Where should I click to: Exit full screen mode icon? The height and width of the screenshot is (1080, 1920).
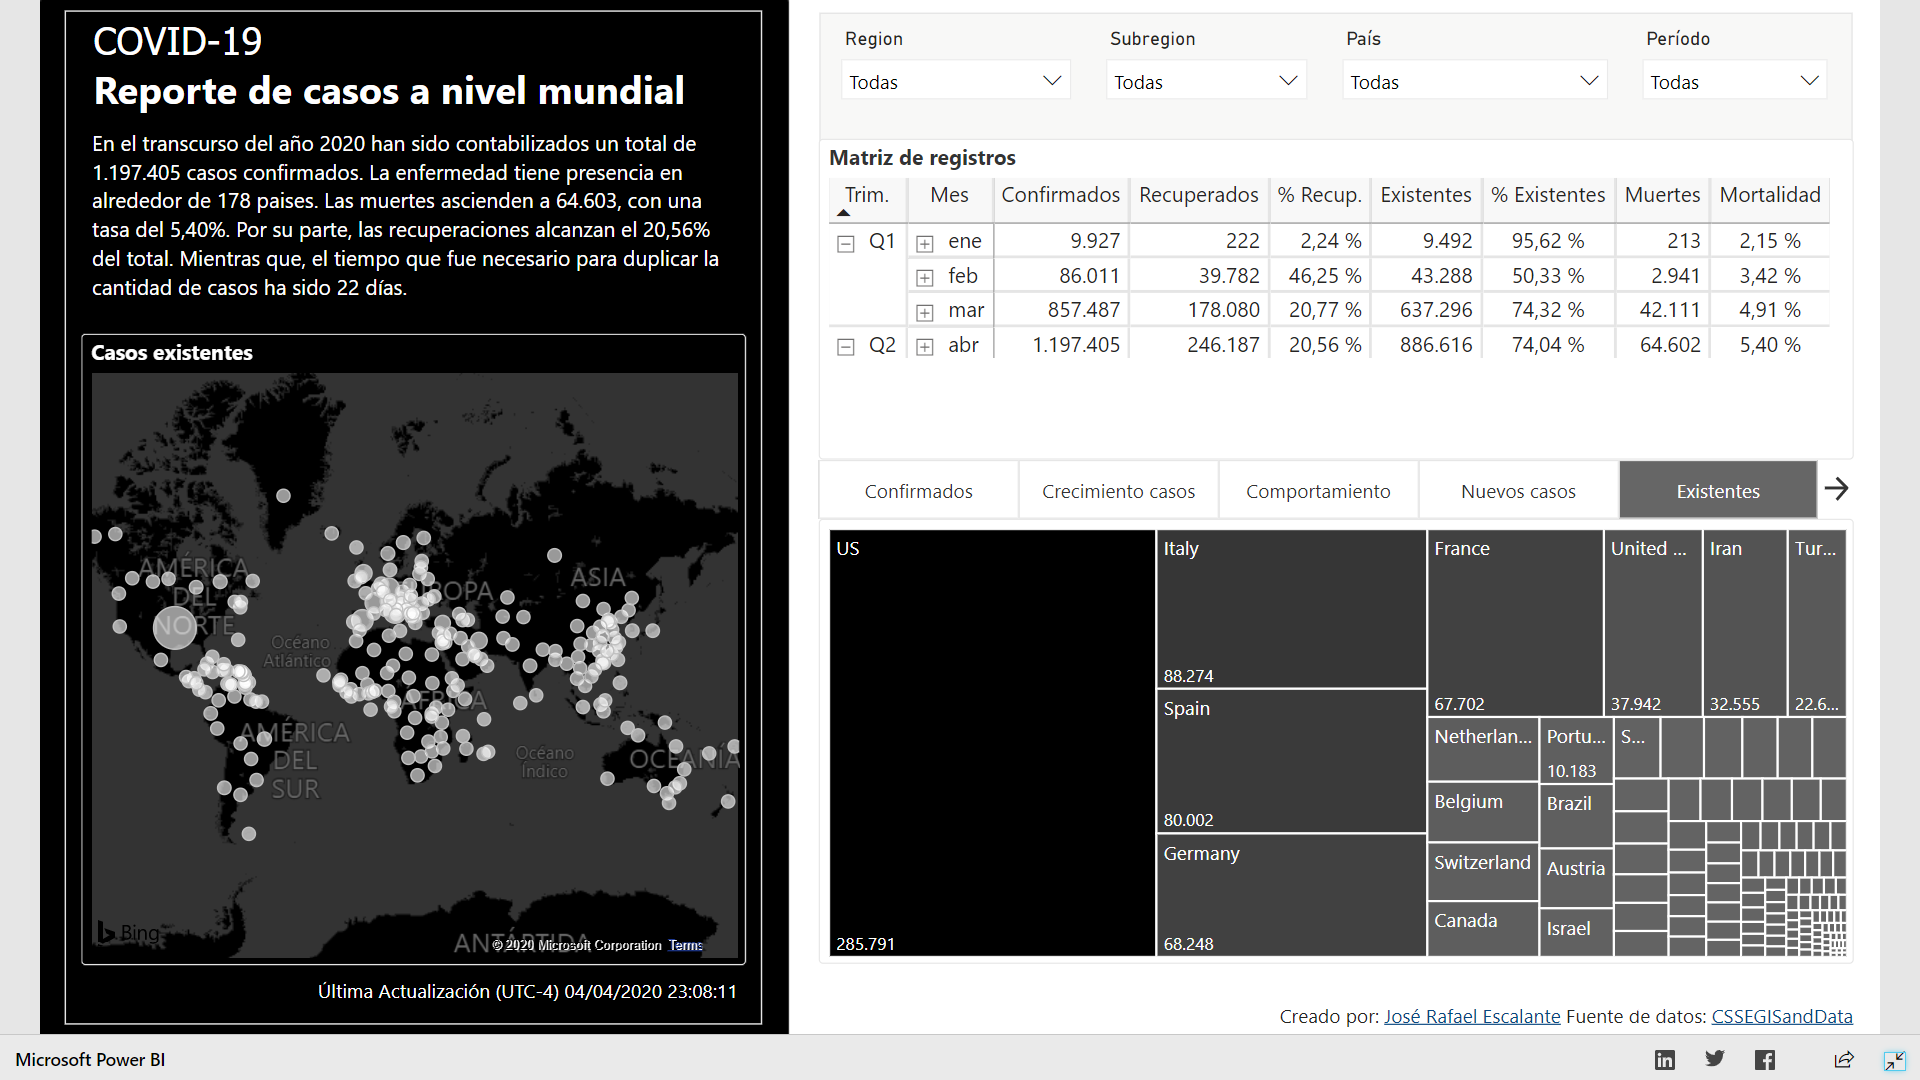click(1894, 1061)
